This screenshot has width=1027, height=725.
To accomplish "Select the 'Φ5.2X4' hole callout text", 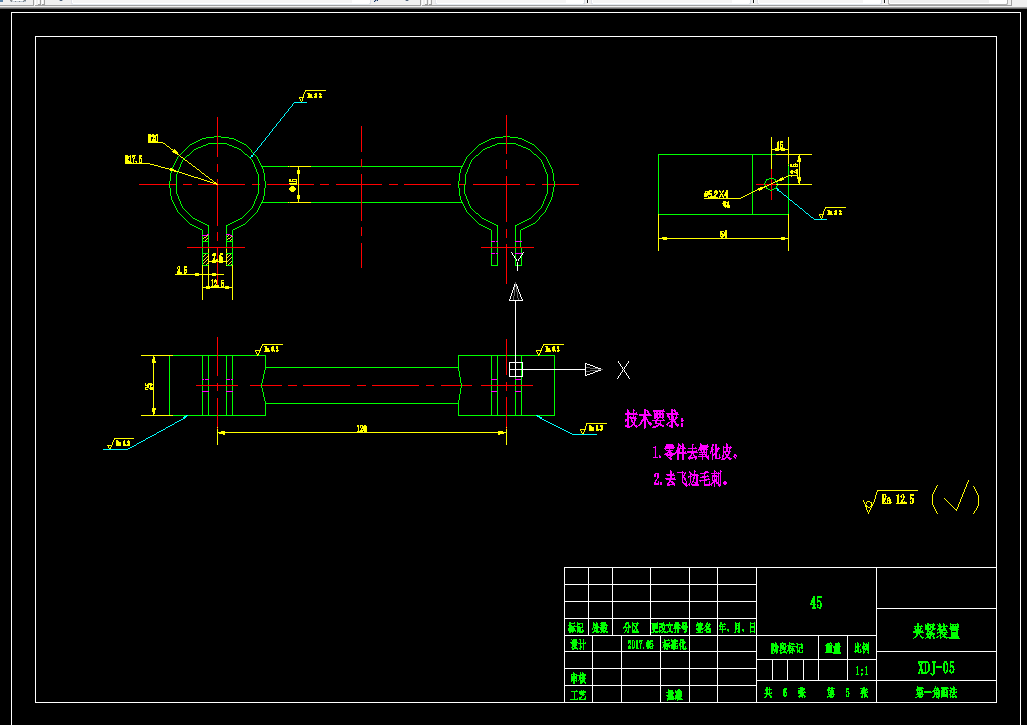I will [716, 195].
